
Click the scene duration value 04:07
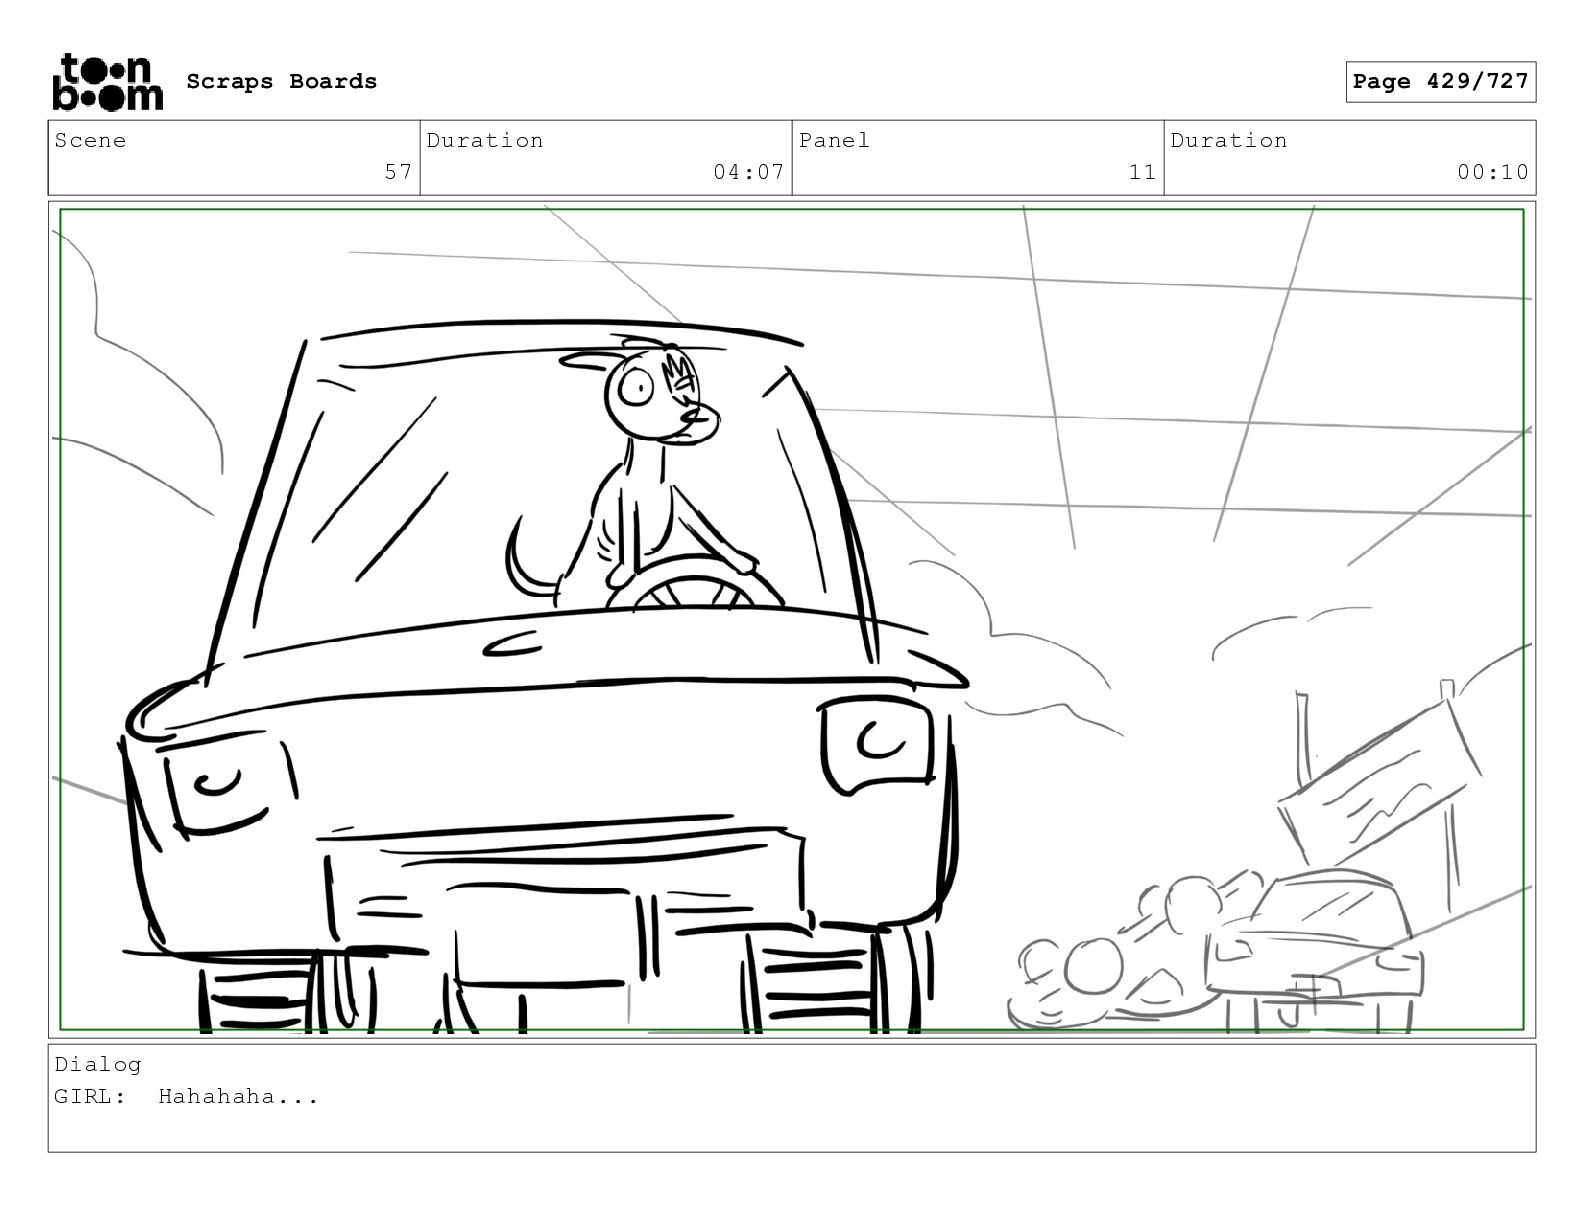pos(748,172)
